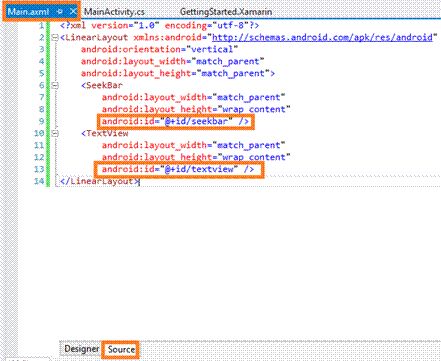The height and width of the screenshot is (361, 441).
Task: Switch to the Designer view tab
Action: [x=81, y=349]
